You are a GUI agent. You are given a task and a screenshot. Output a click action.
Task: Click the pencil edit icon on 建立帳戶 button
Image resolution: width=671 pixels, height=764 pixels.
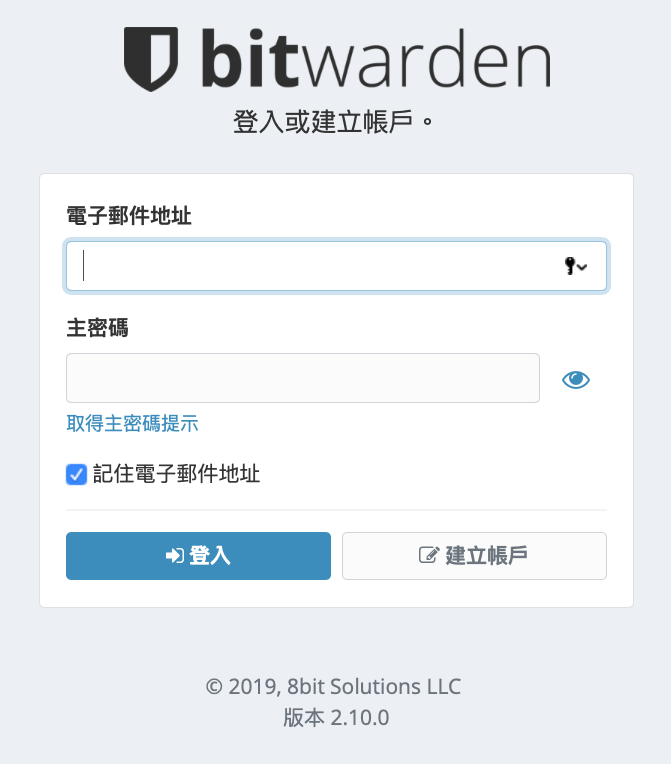click(x=429, y=555)
